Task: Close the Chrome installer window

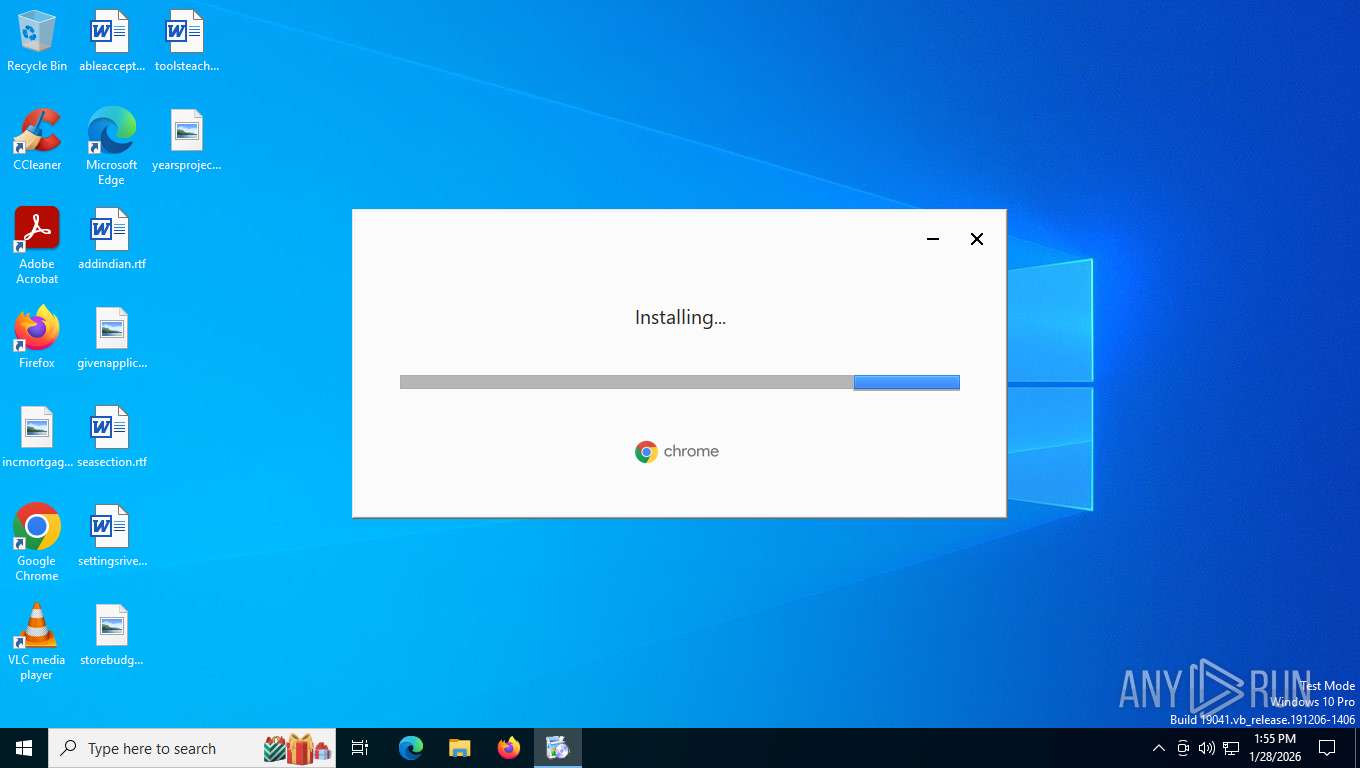Action: pyautogui.click(x=977, y=239)
